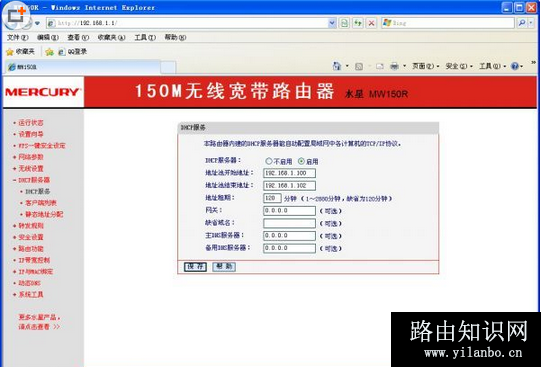
Task: Open the 动态DNS sidebar link
Action: click(x=29, y=283)
